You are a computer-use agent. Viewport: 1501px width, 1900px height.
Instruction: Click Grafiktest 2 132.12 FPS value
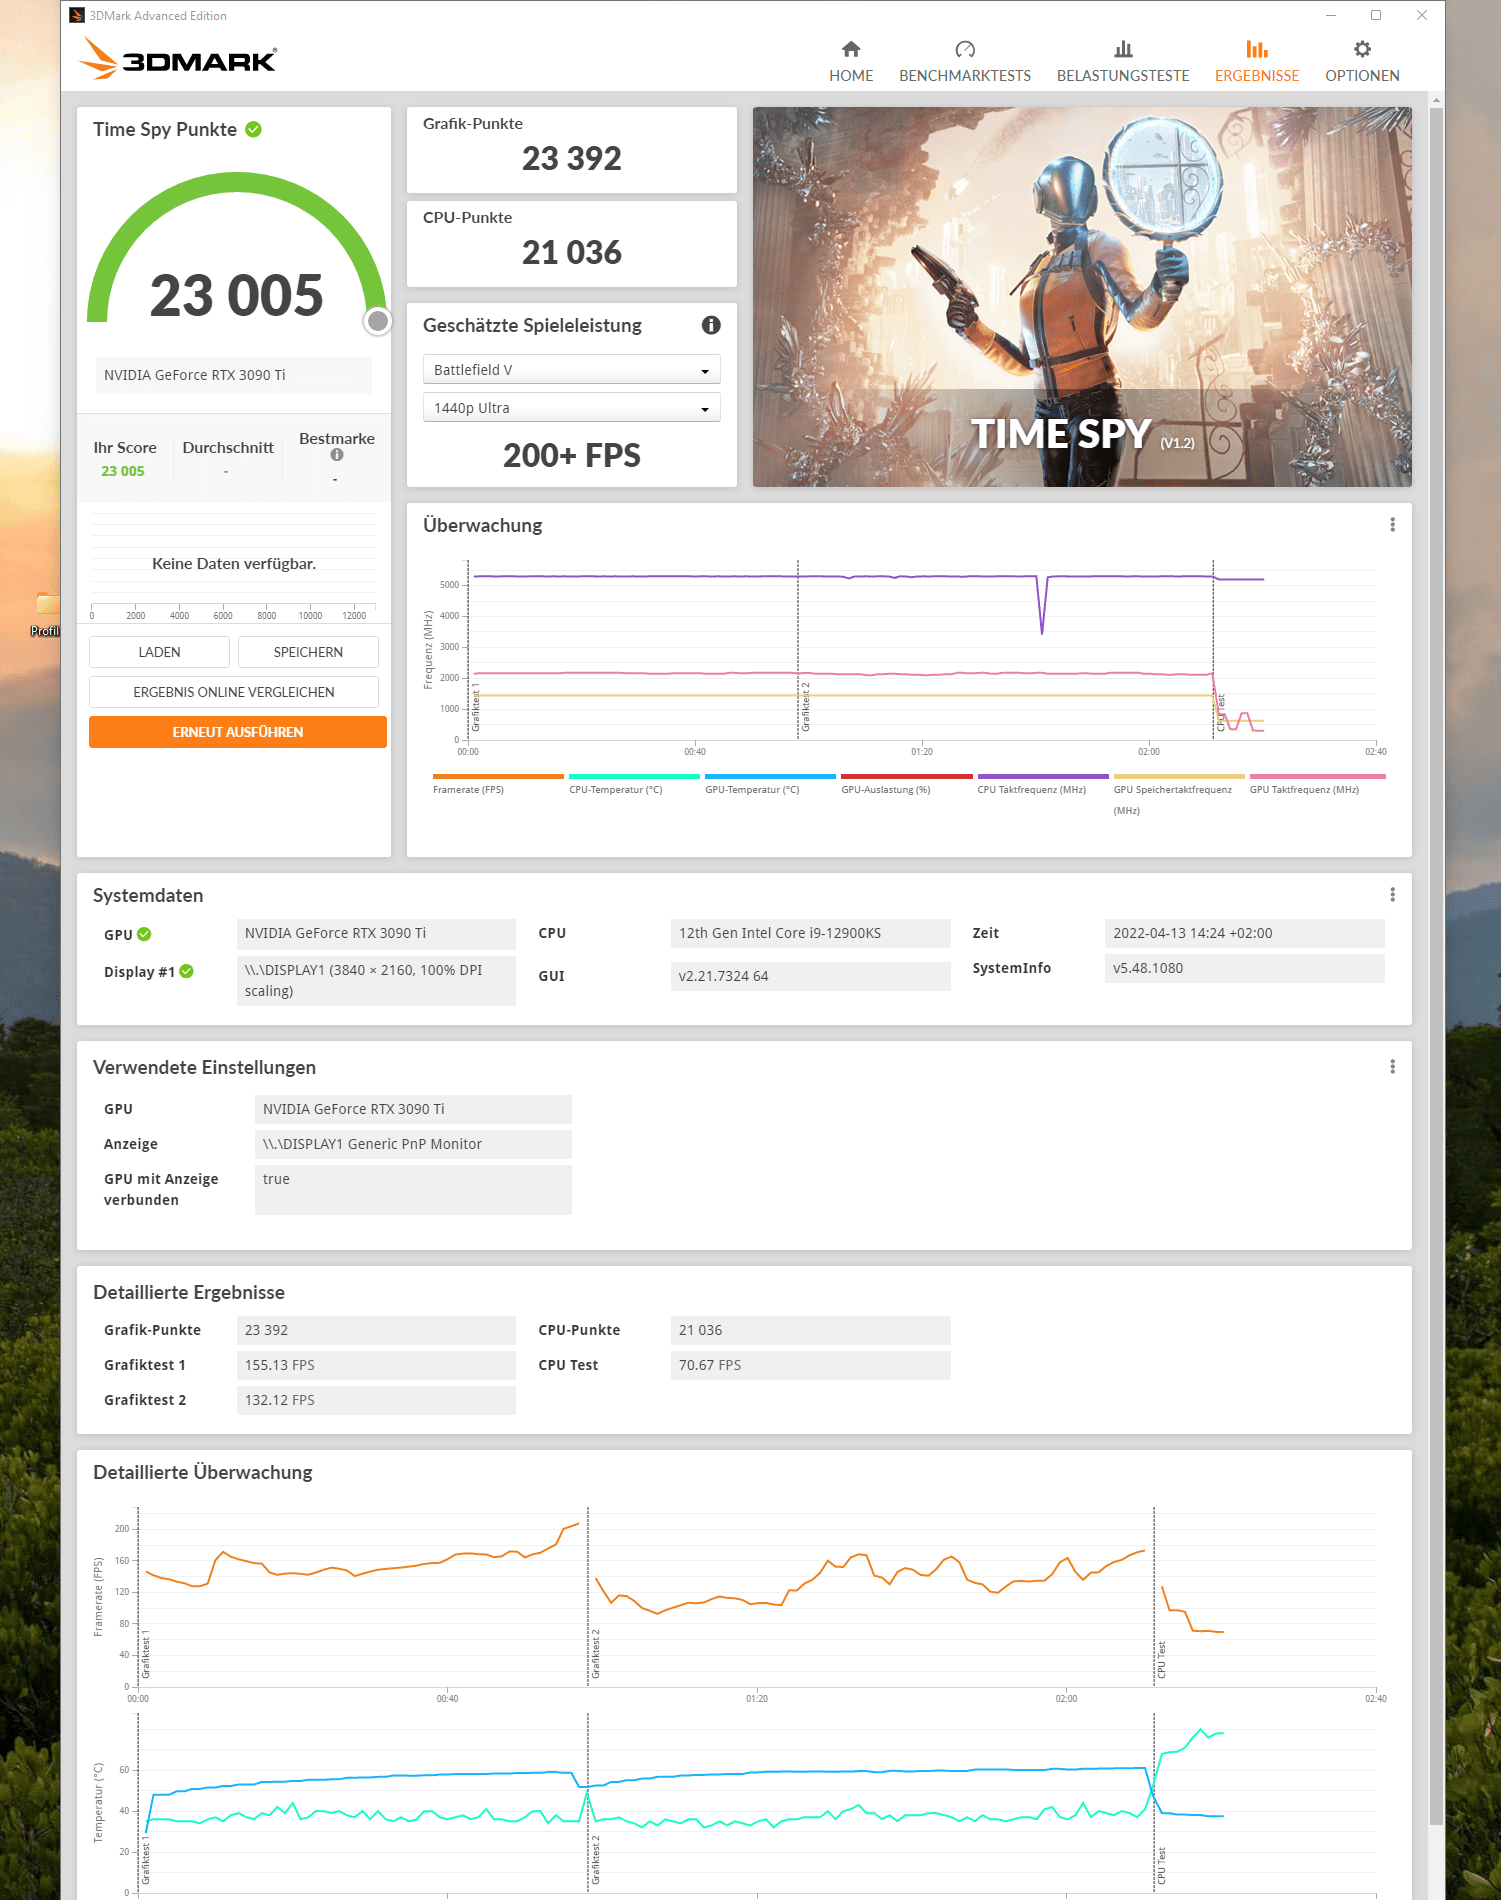[376, 1401]
